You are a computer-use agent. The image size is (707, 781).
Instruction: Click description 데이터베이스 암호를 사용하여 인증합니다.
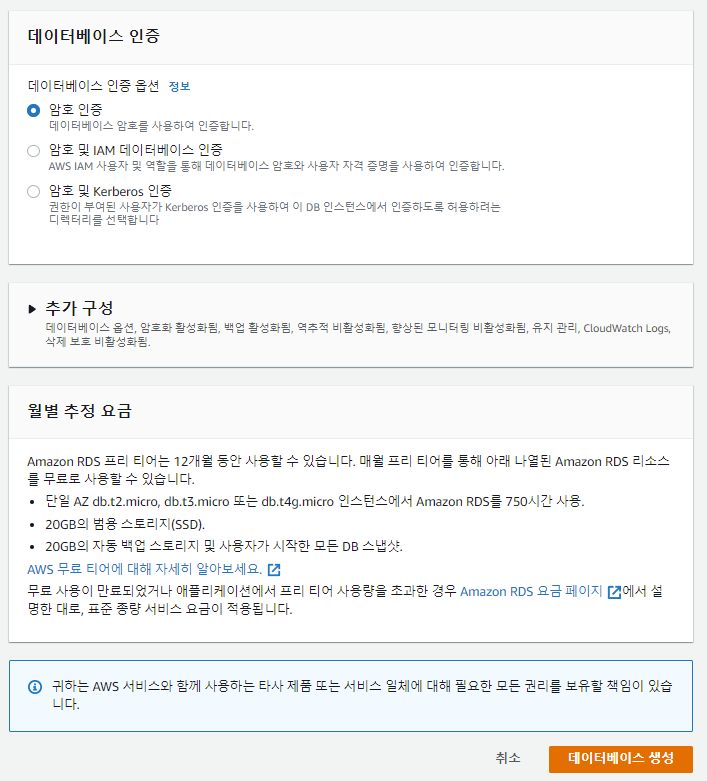[x=151, y=126]
